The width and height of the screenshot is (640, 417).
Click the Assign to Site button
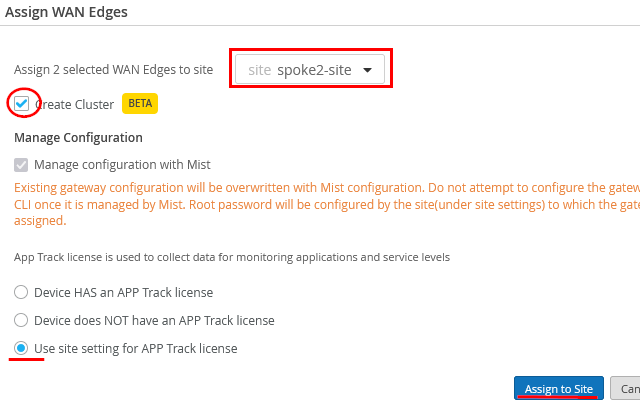coord(559,389)
